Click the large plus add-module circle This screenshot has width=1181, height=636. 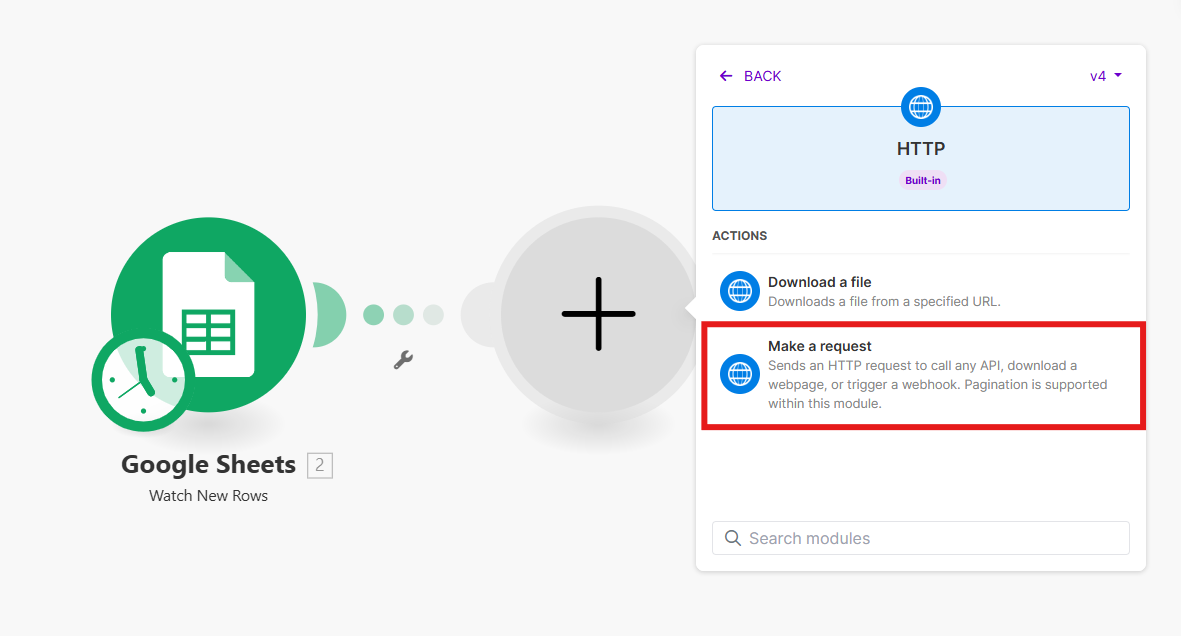coord(598,314)
